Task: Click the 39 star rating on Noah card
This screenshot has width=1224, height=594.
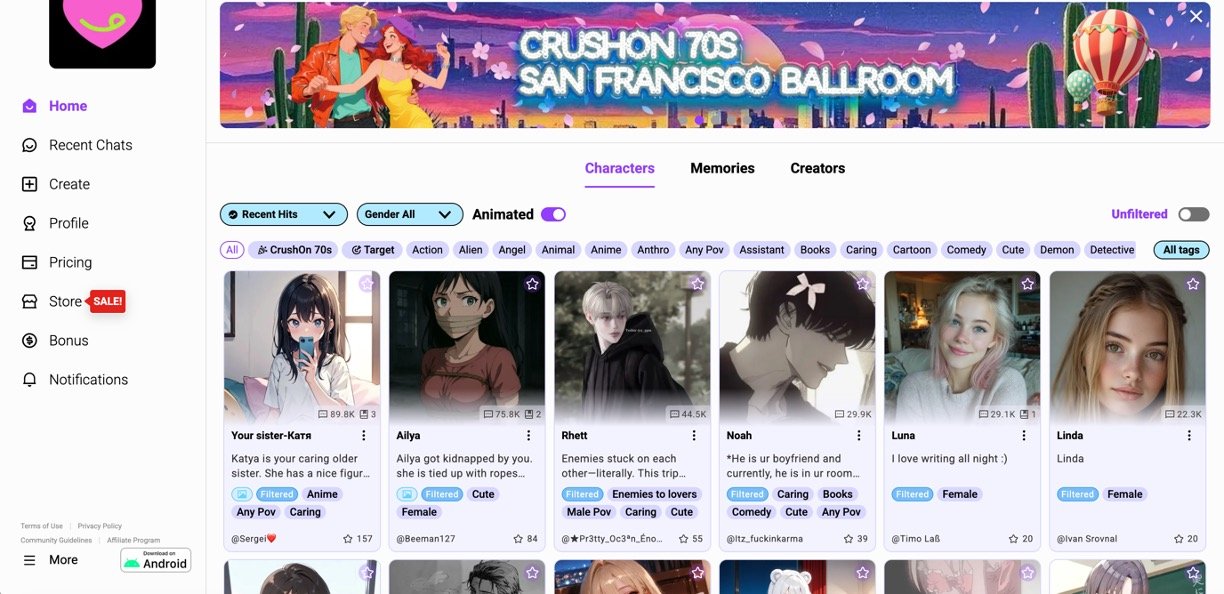Action: tap(855, 539)
